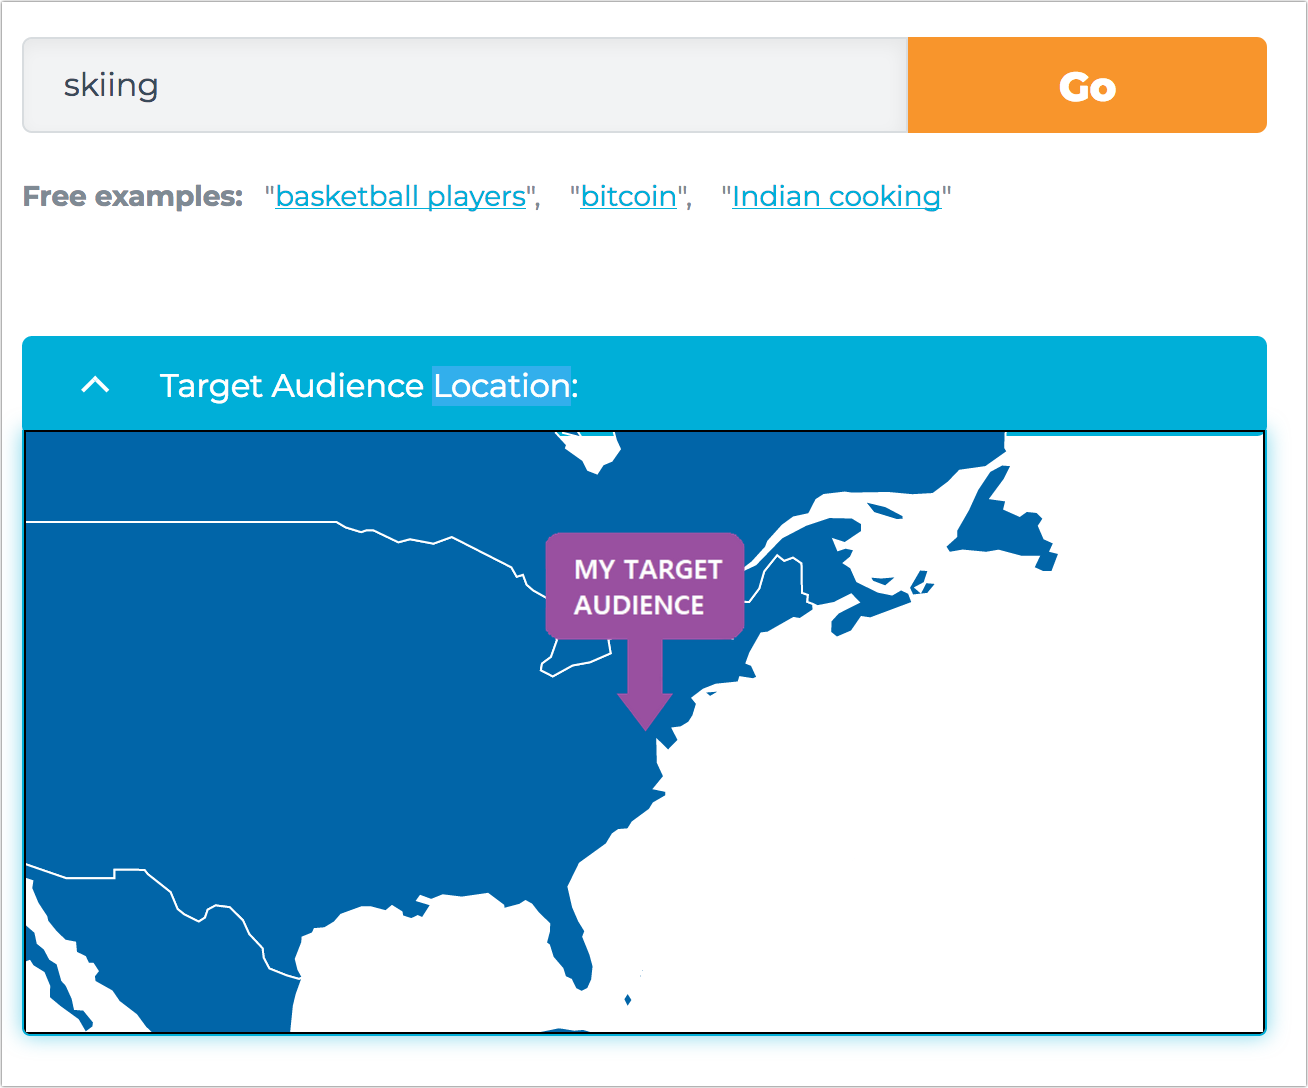
Task: Select Newfoundland island on the map
Action: [1000, 520]
